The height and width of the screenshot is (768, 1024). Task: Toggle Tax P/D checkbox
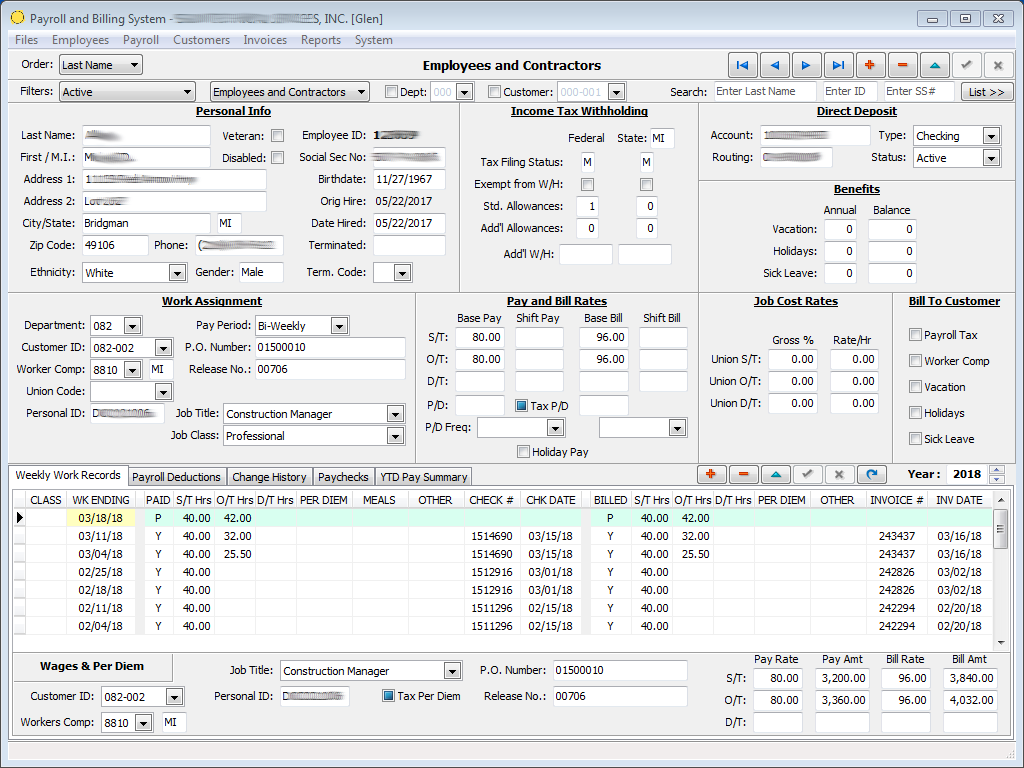pos(521,406)
